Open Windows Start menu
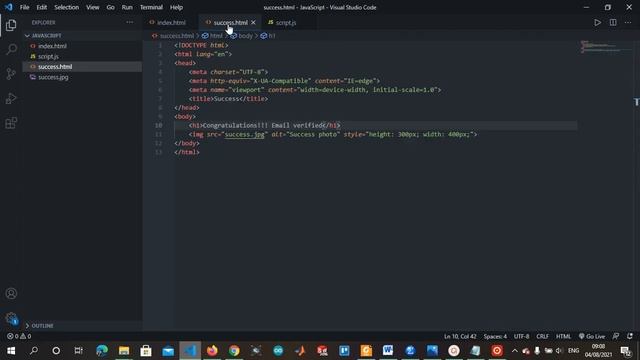 pos(11,351)
